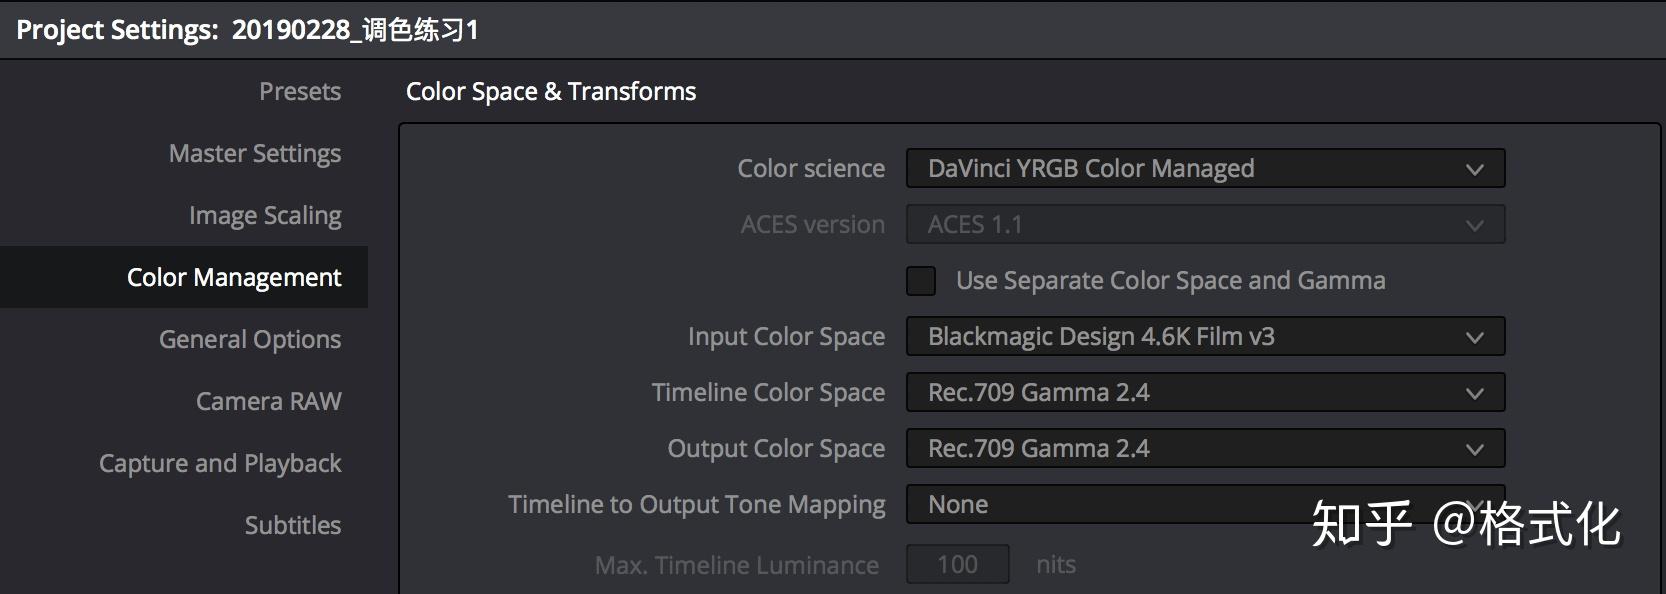1666x594 pixels.
Task: Open General Options section
Action: tap(249, 340)
